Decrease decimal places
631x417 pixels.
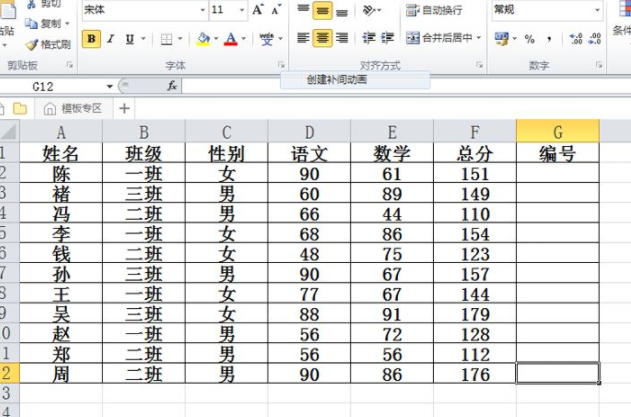(x=594, y=39)
